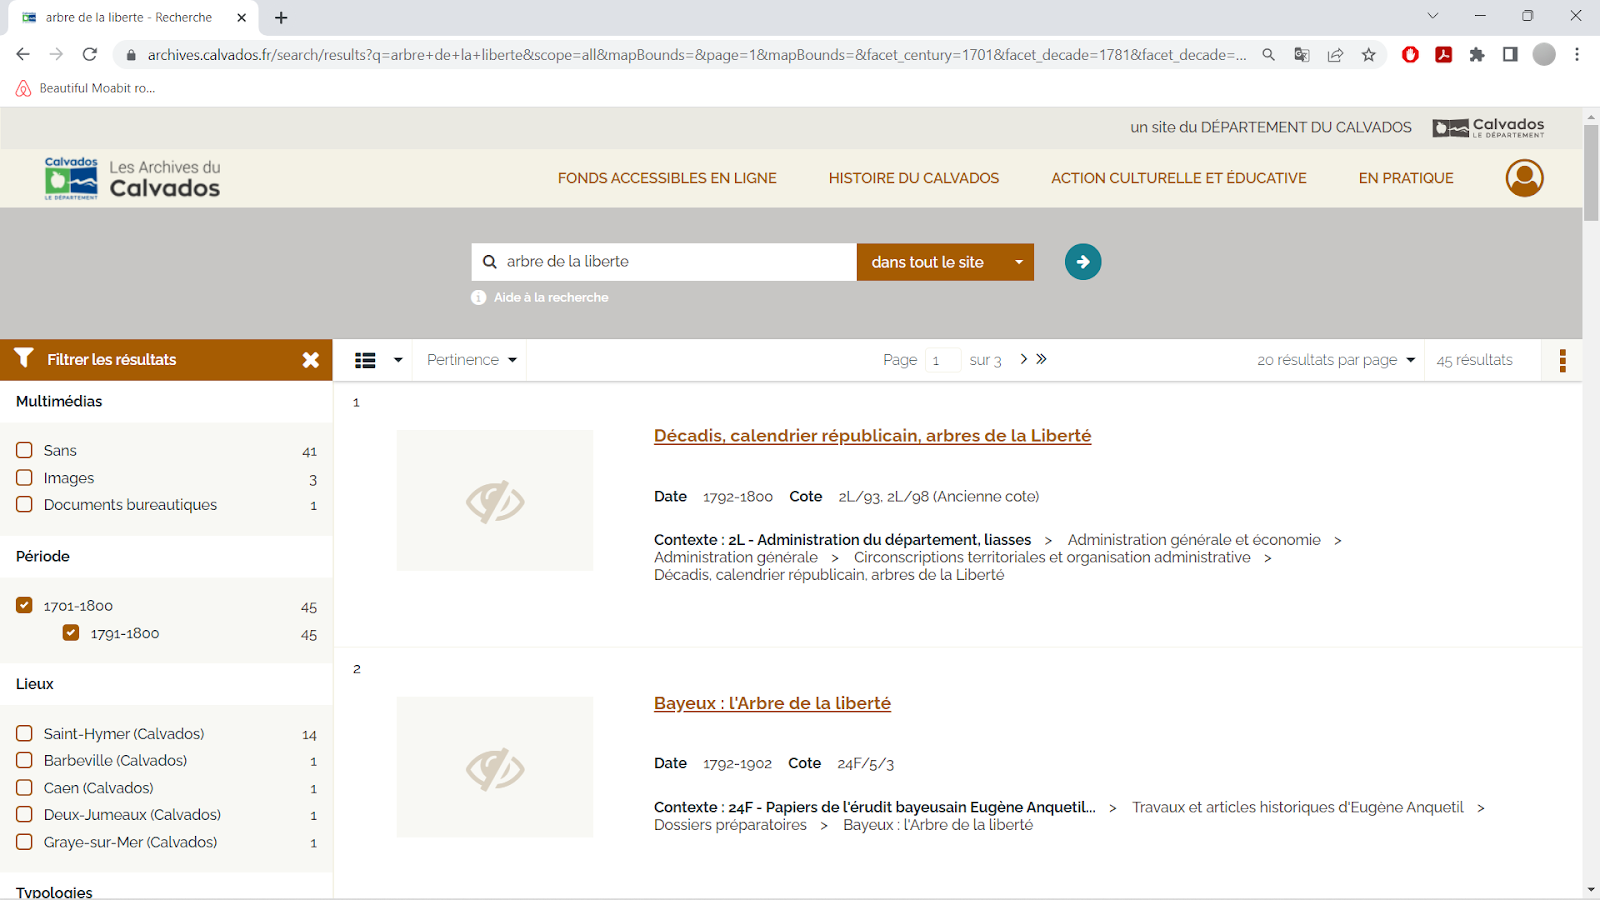Click the user account profile icon

point(1524,178)
